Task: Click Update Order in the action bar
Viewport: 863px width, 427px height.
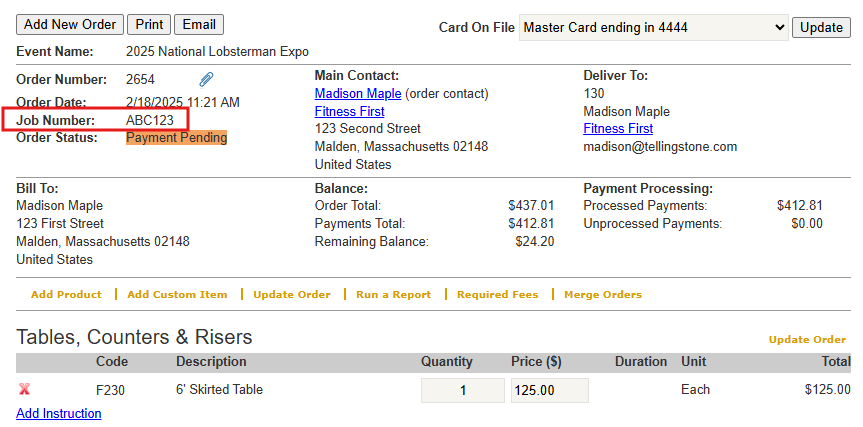Action: click(x=291, y=295)
